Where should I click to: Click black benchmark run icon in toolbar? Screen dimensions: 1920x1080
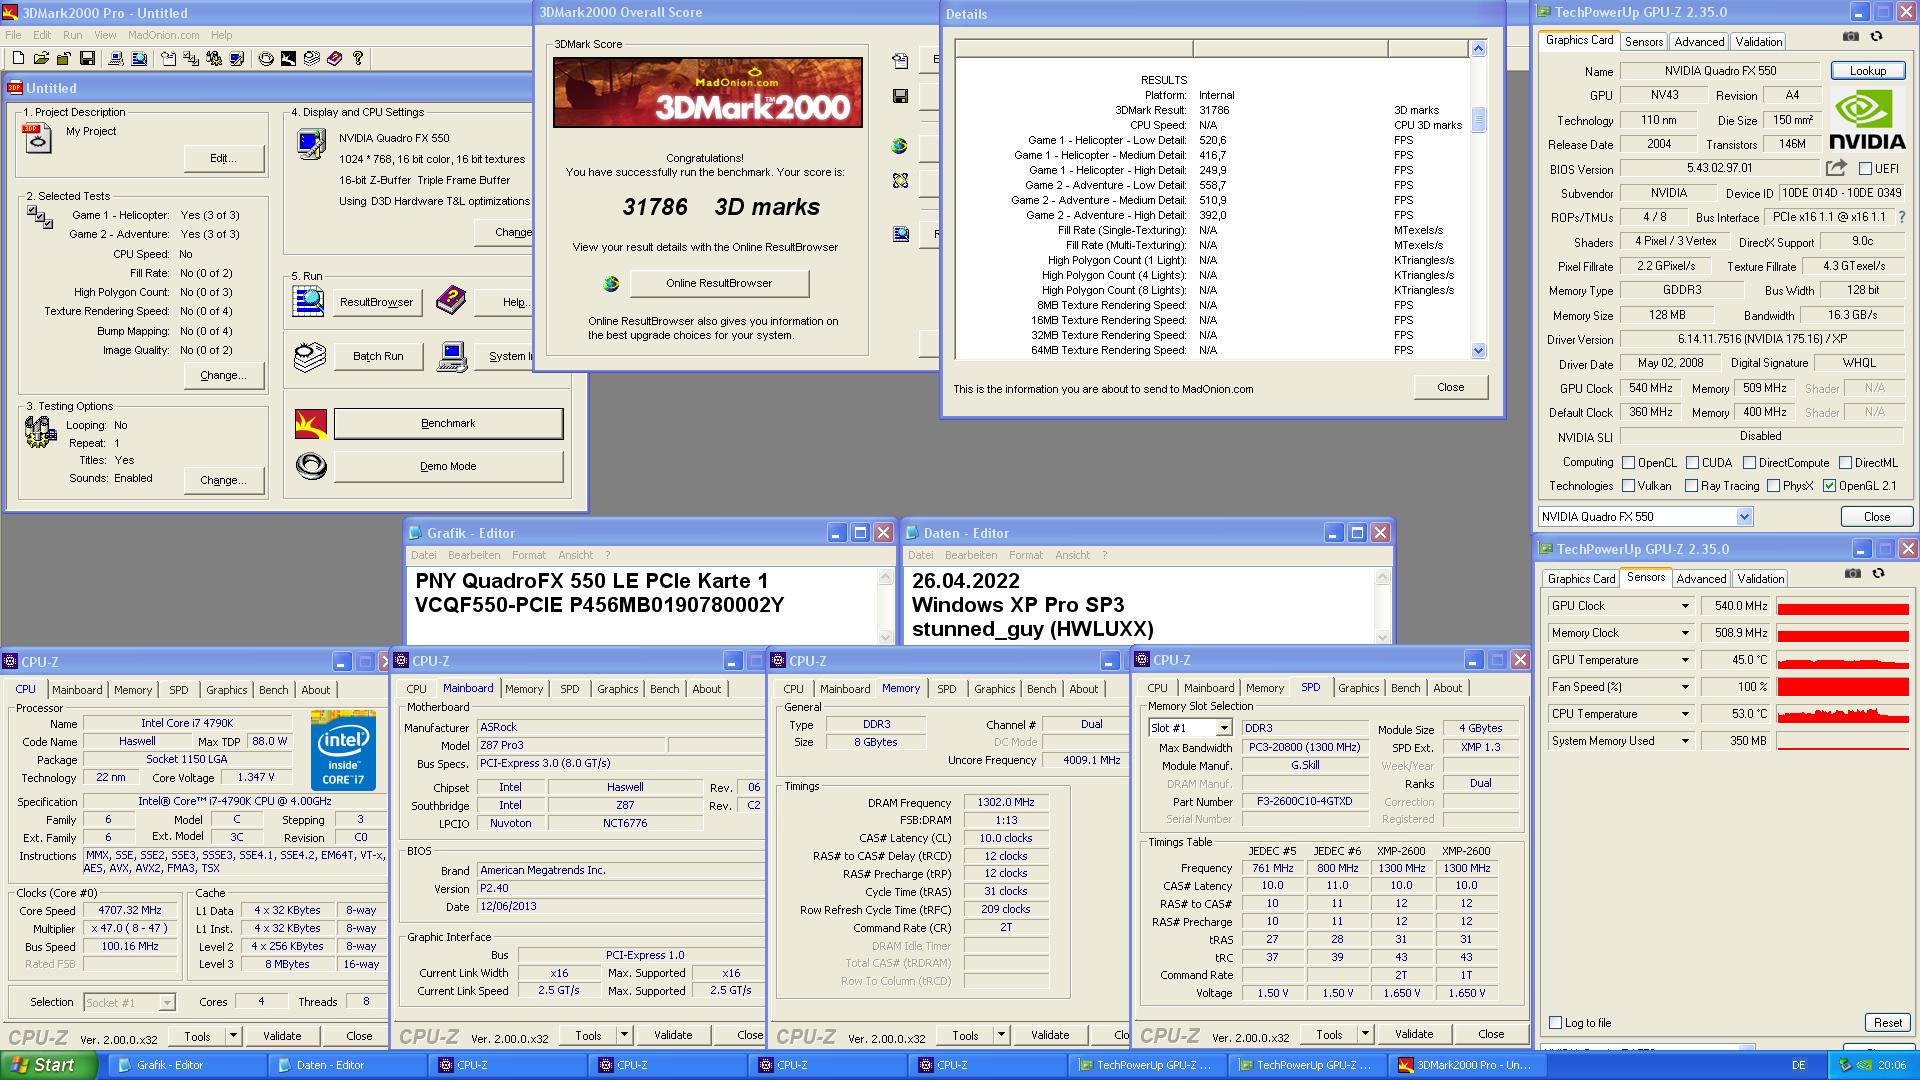(288, 58)
